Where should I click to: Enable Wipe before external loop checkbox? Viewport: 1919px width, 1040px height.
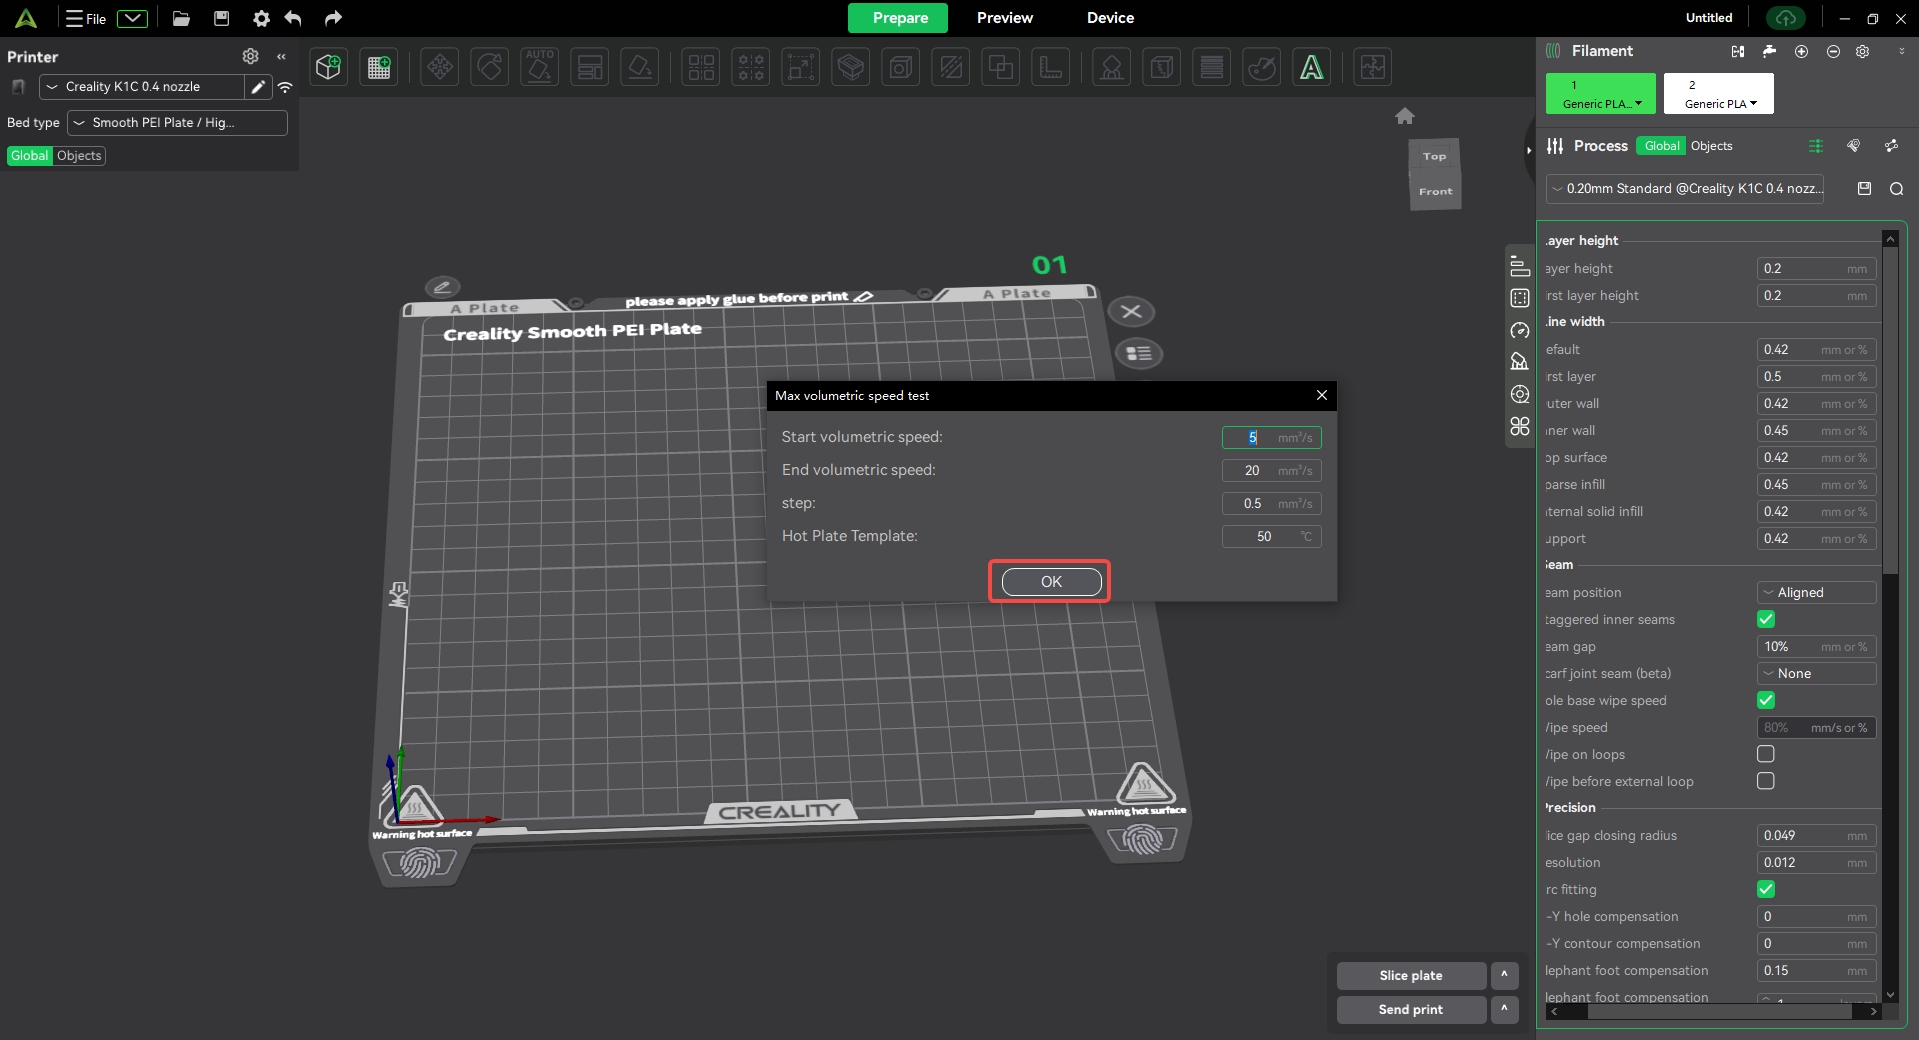pos(1766,781)
